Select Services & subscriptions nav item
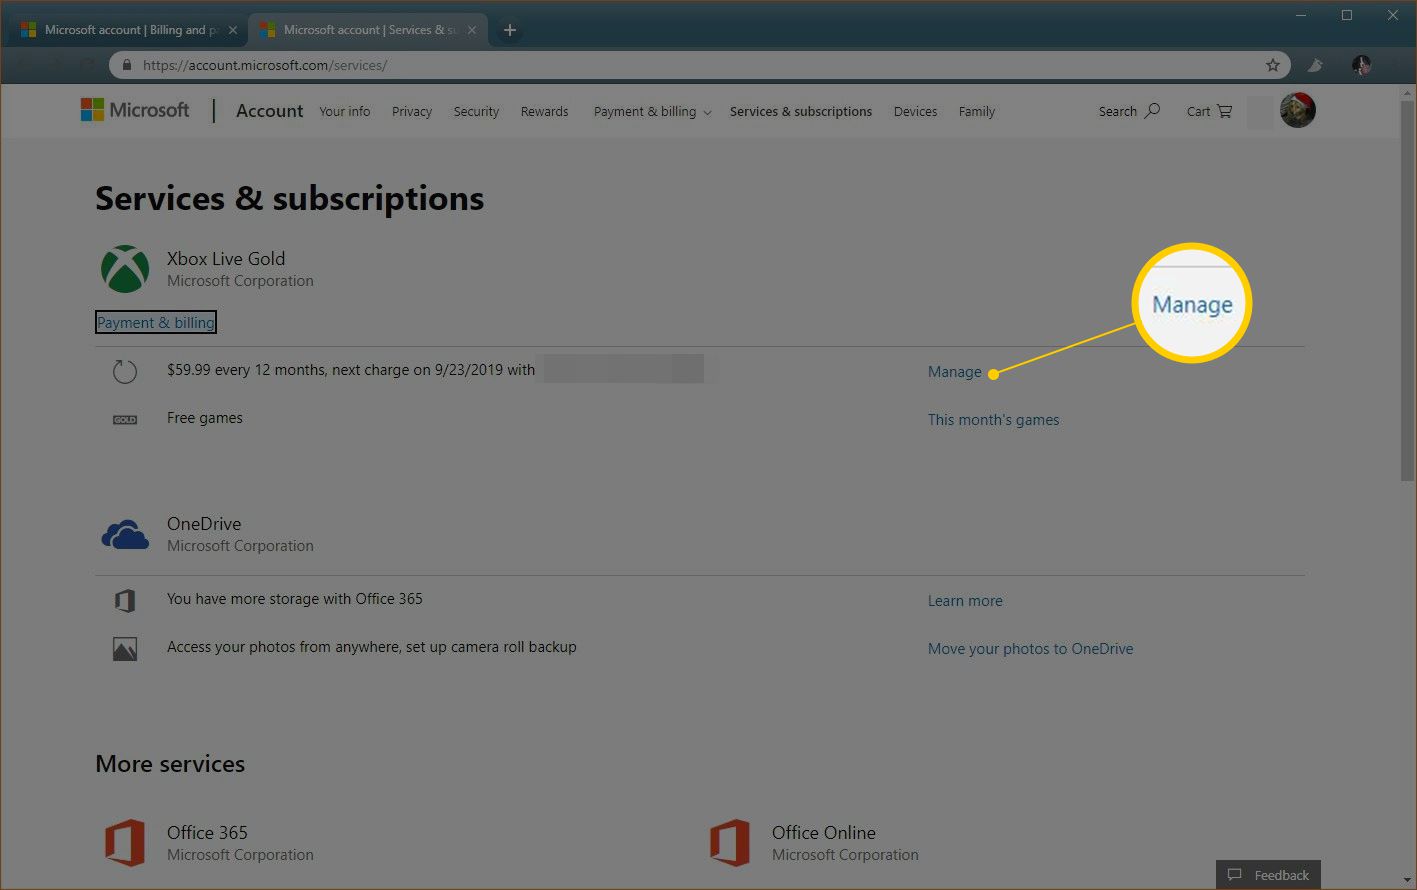The height and width of the screenshot is (890, 1417). point(801,112)
